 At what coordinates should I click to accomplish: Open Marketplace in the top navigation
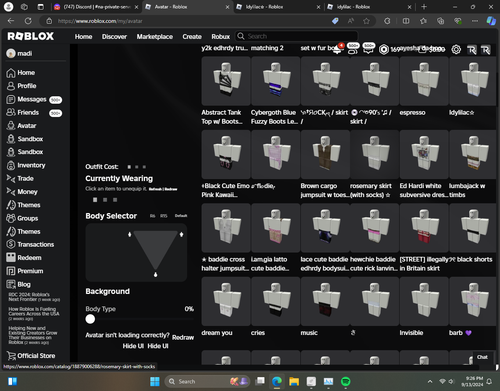155,37
